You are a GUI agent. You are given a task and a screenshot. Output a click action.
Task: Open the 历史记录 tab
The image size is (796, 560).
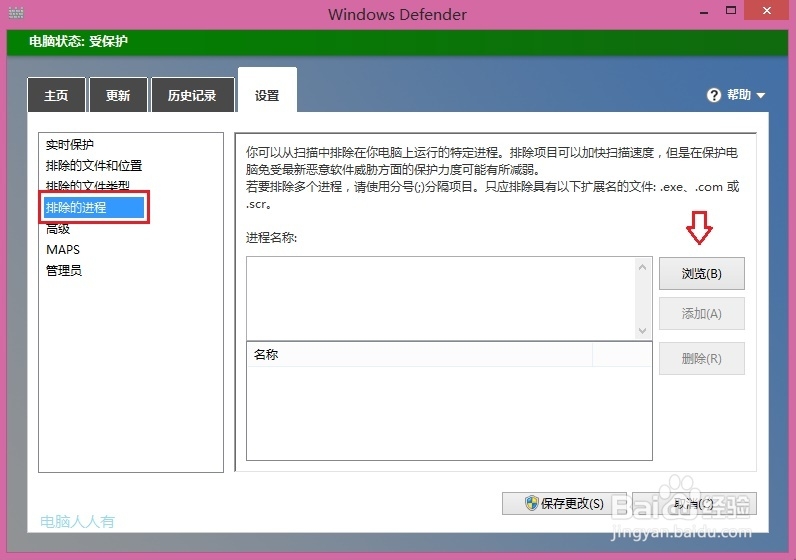[192, 95]
